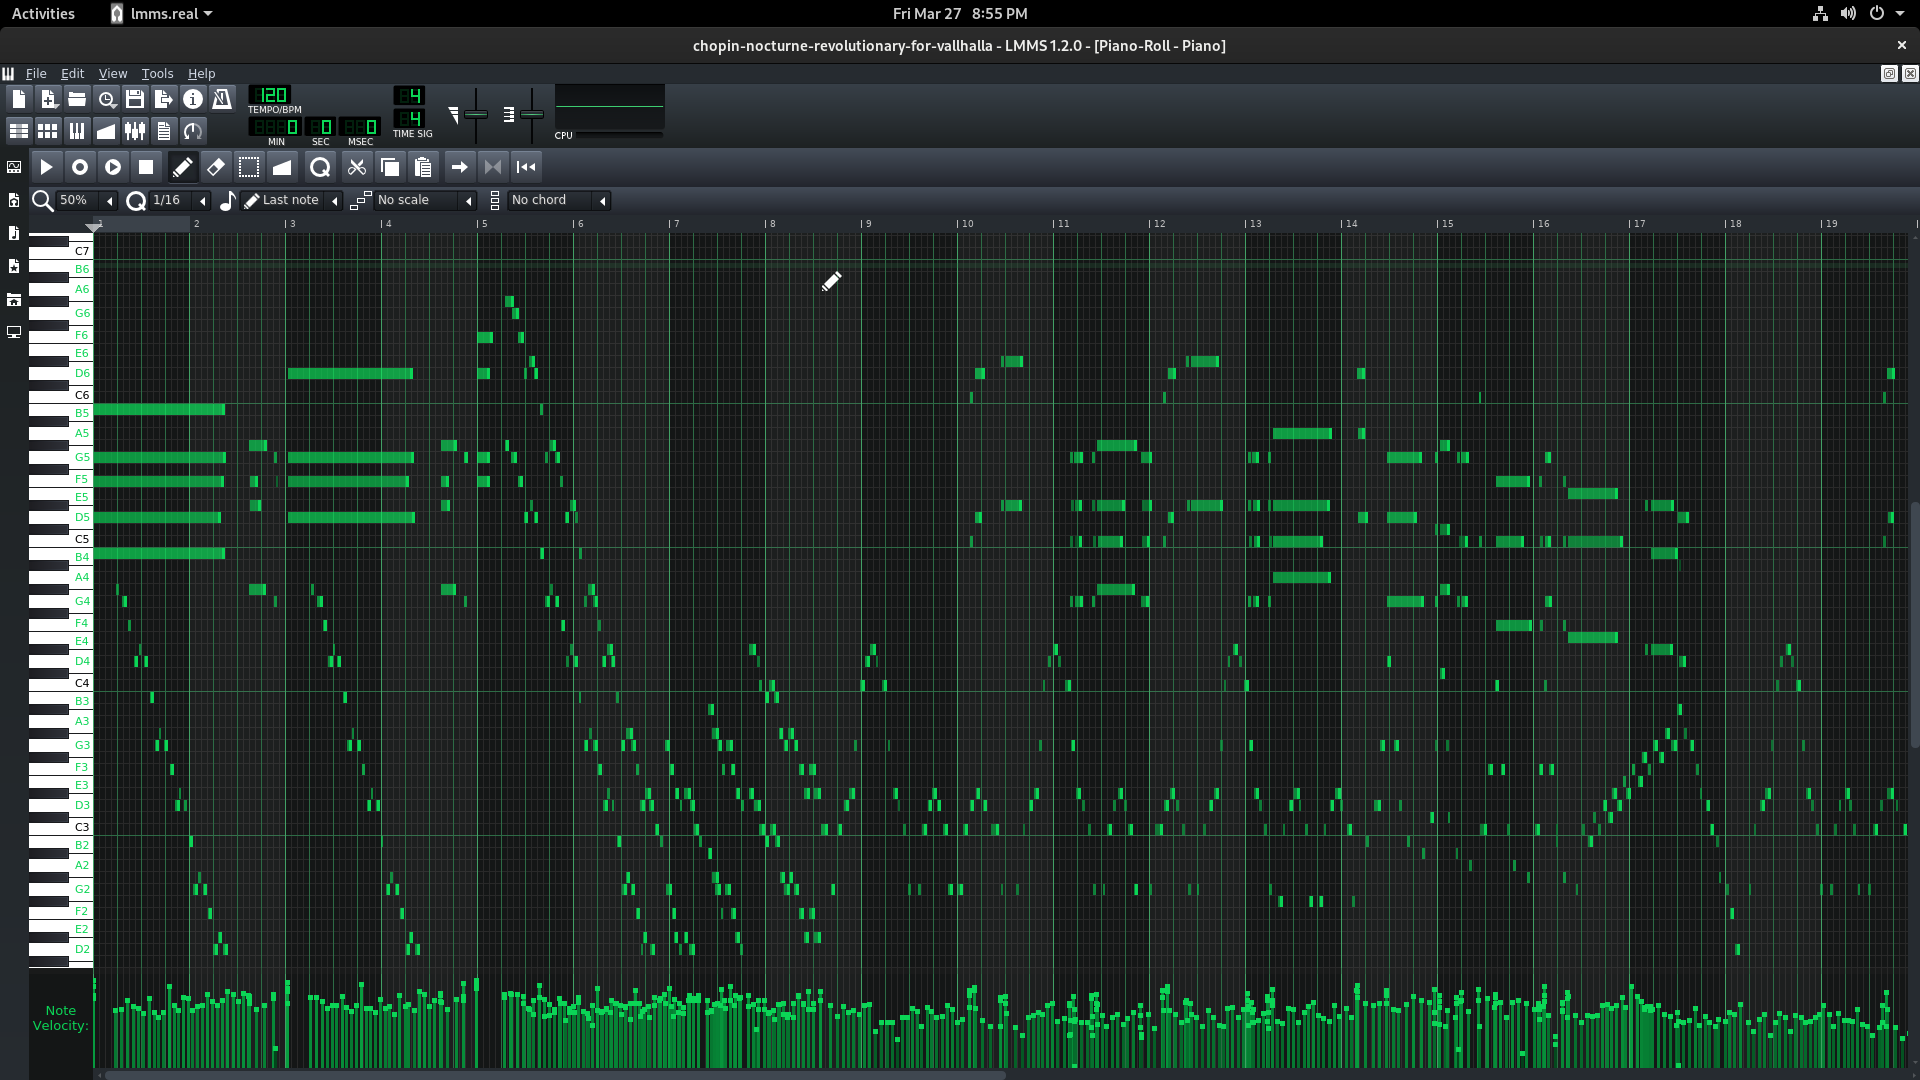Expand the 'No scale' scale selector

(469, 199)
